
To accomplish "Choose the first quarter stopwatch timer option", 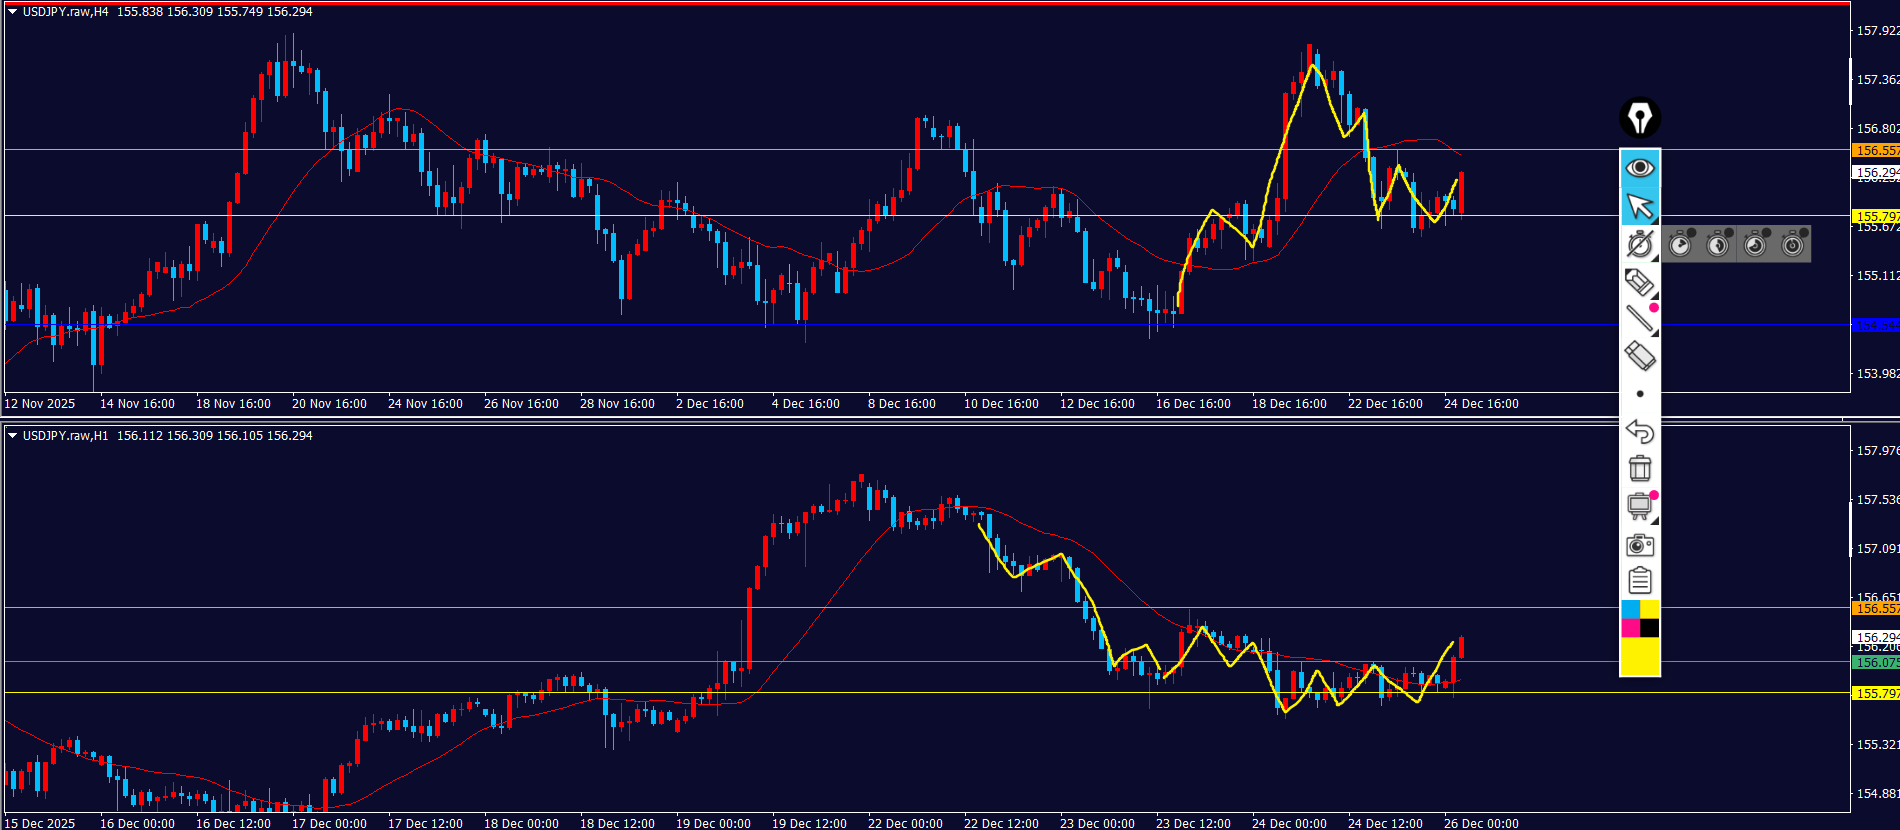I will 1681,244.
